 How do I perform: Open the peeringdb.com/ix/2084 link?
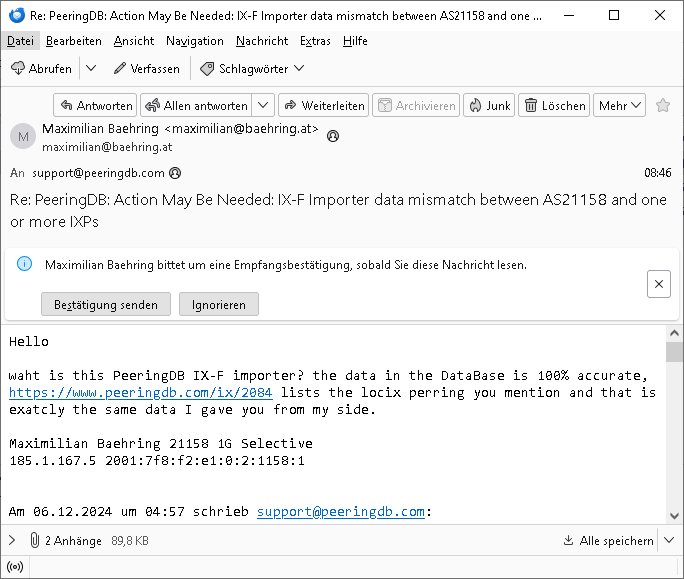click(x=141, y=393)
